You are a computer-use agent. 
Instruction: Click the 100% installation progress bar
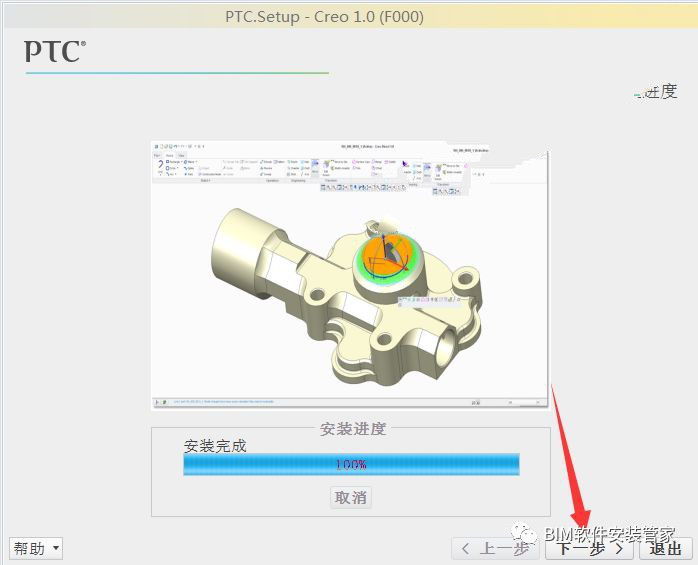click(x=351, y=464)
